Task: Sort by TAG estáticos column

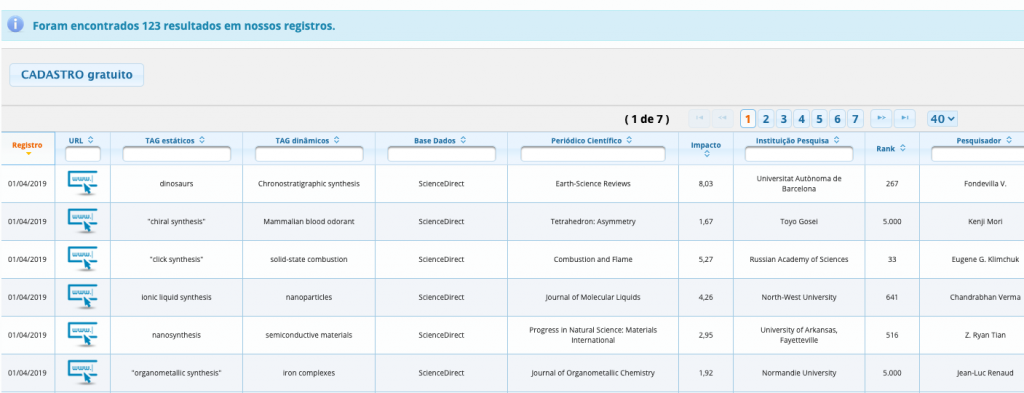Action: [202, 140]
